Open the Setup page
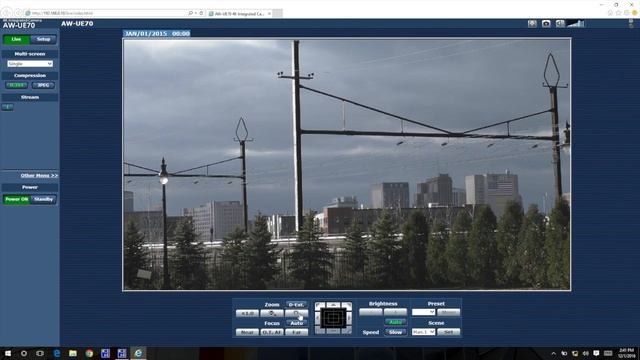Image resolution: width=640 pixels, height=360 pixels. (x=43, y=39)
